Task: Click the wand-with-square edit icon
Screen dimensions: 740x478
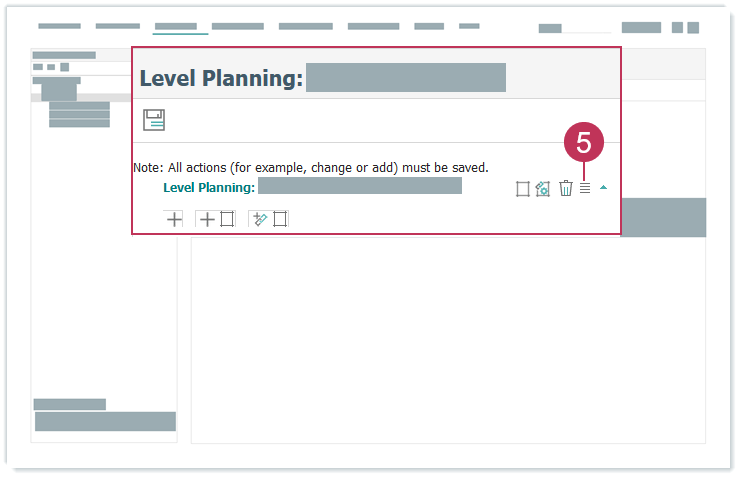Action: click(x=269, y=219)
